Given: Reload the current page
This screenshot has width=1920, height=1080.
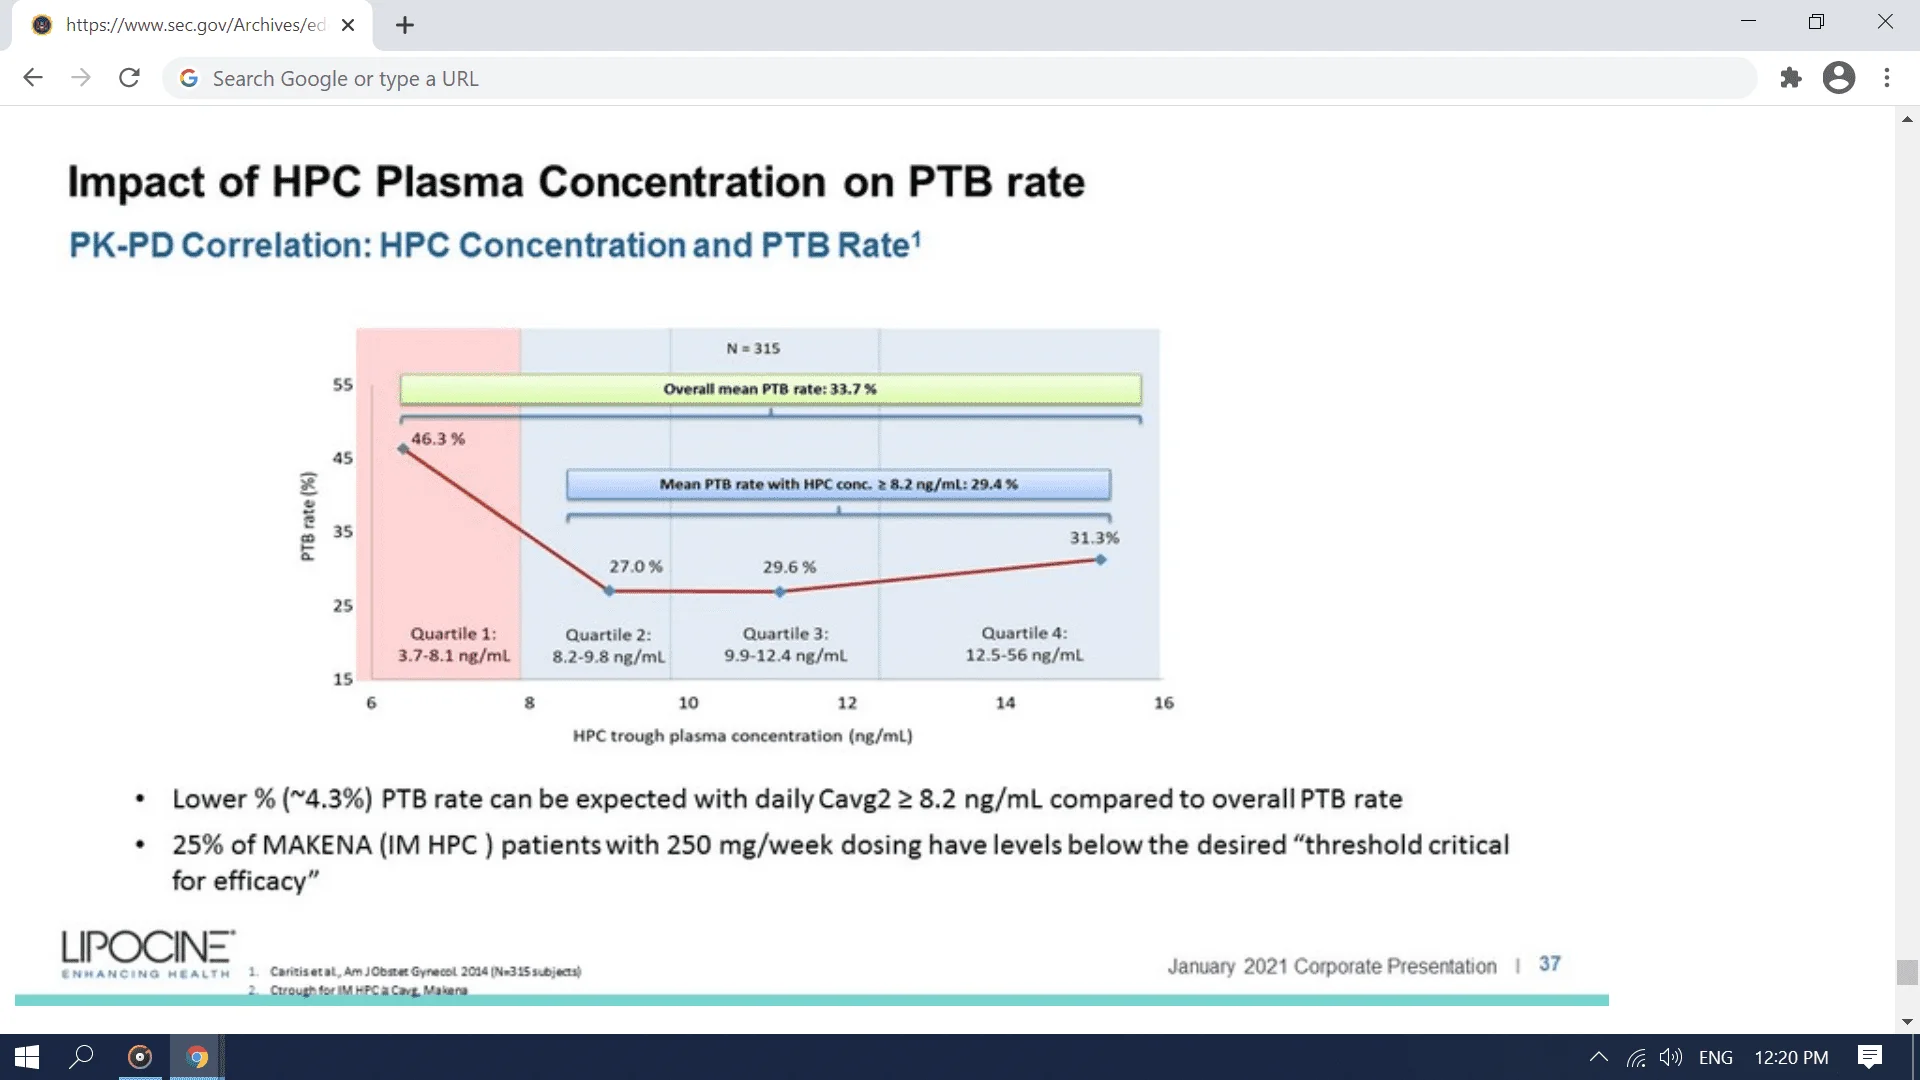Looking at the screenshot, I should coord(129,78).
